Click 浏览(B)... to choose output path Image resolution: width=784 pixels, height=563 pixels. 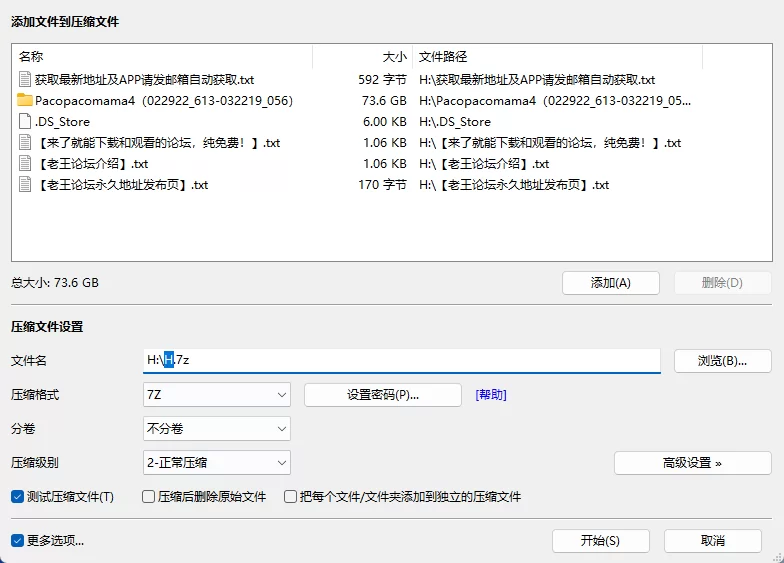pyautogui.click(x=722, y=361)
